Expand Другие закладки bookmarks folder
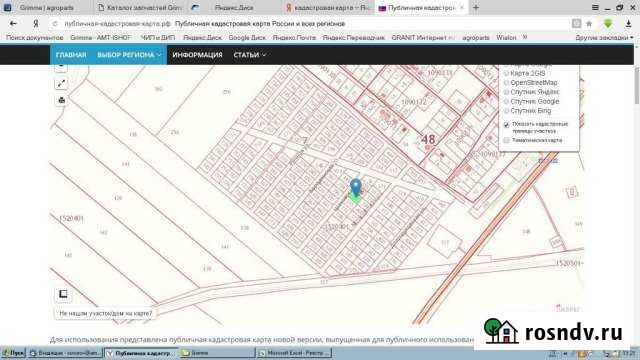The width and height of the screenshot is (640, 360). [604, 38]
